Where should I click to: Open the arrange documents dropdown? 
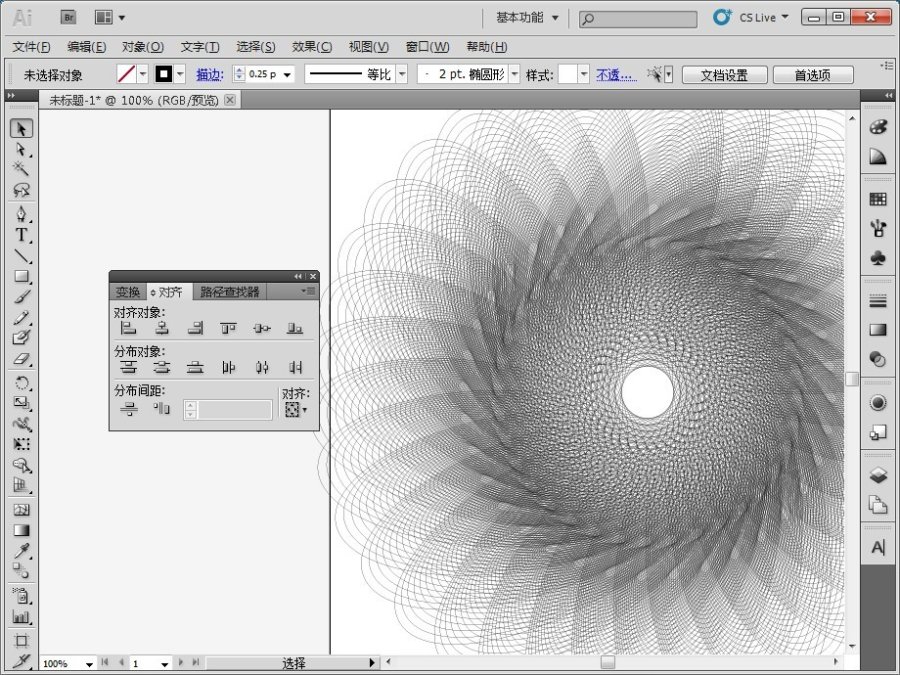(x=110, y=17)
